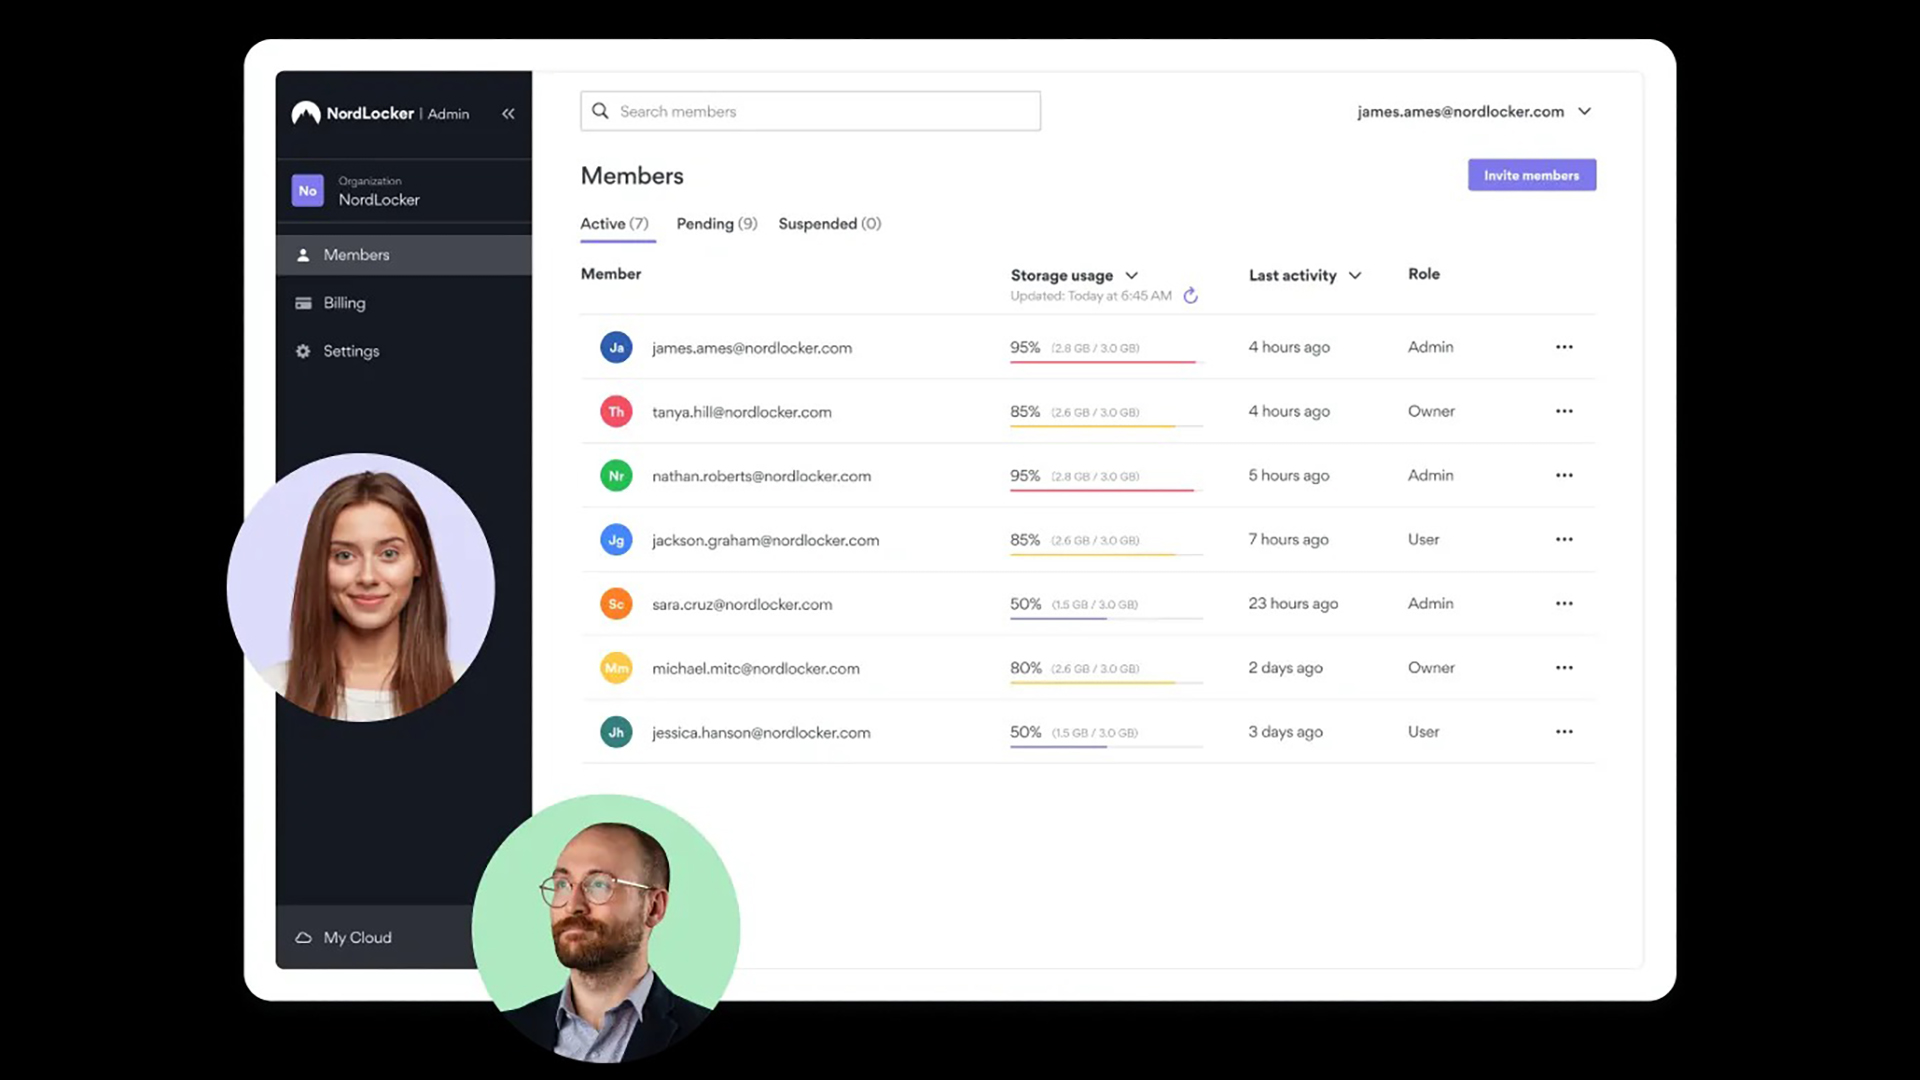Open the Billing sidebar section
1920x1080 pixels.
[404, 303]
